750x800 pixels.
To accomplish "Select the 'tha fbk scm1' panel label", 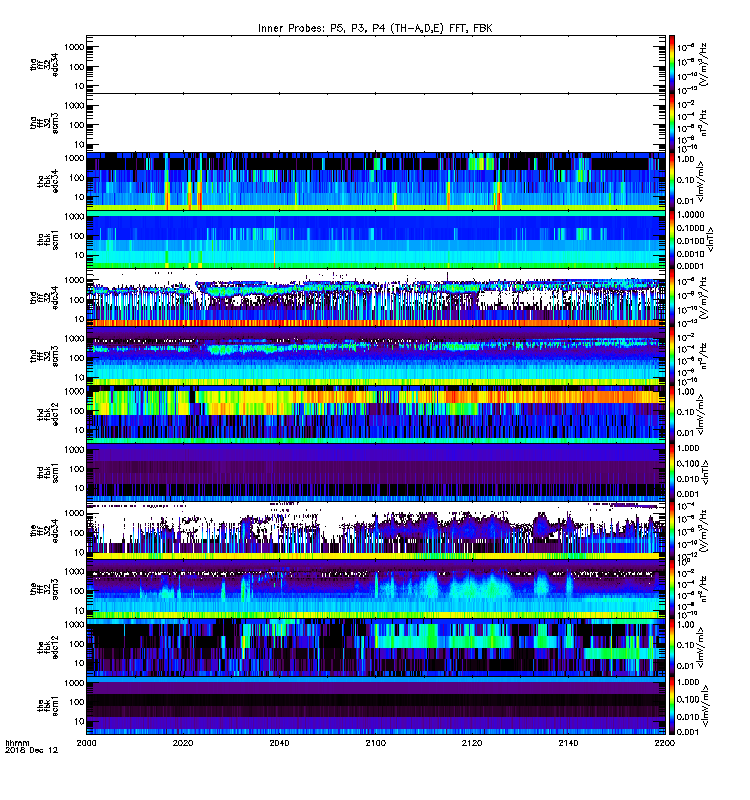I will (x=48, y=240).
